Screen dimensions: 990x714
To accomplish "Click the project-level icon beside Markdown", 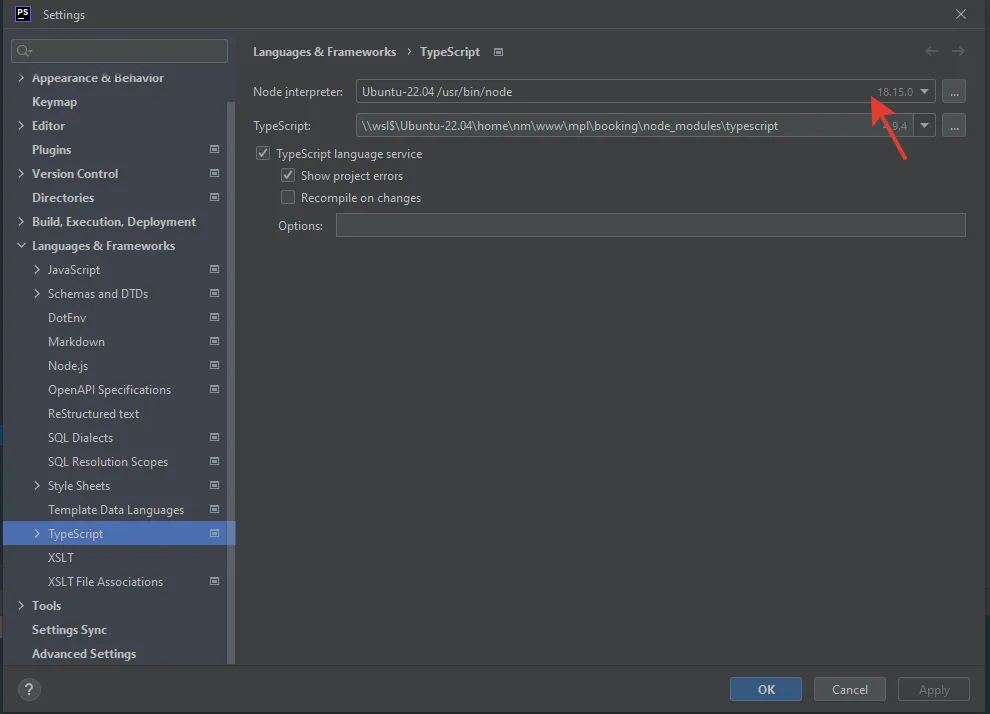I will tap(215, 341).
